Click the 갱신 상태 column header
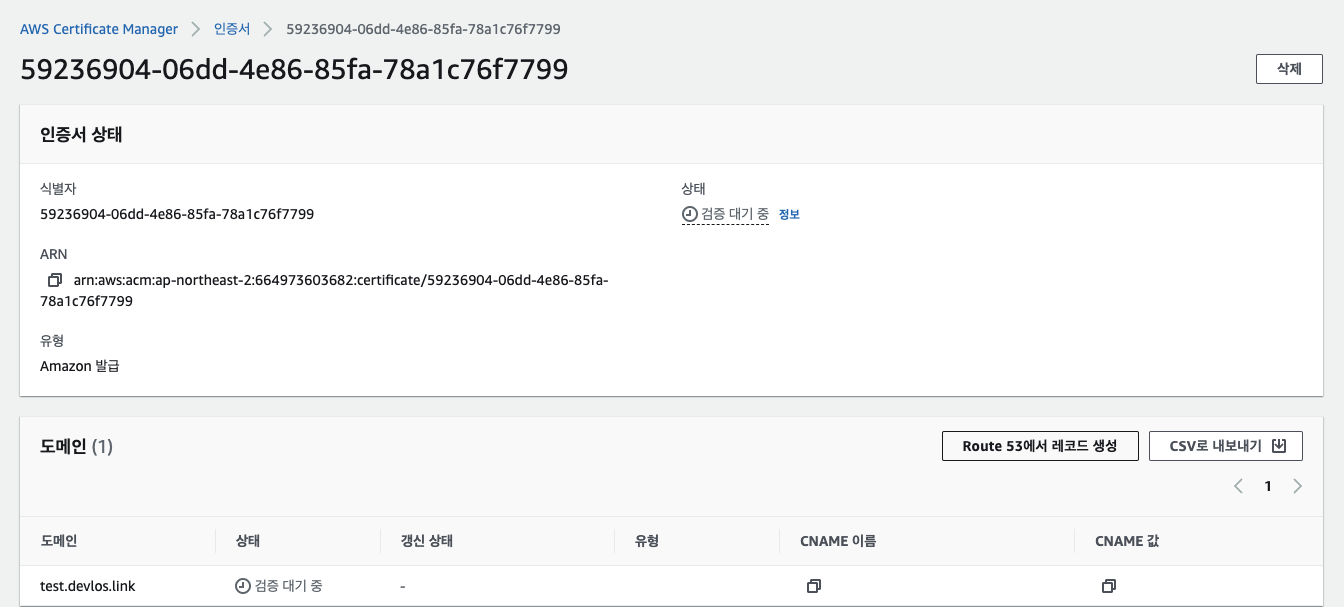Viewport: 1344px width, 607px height. (427, 541)
